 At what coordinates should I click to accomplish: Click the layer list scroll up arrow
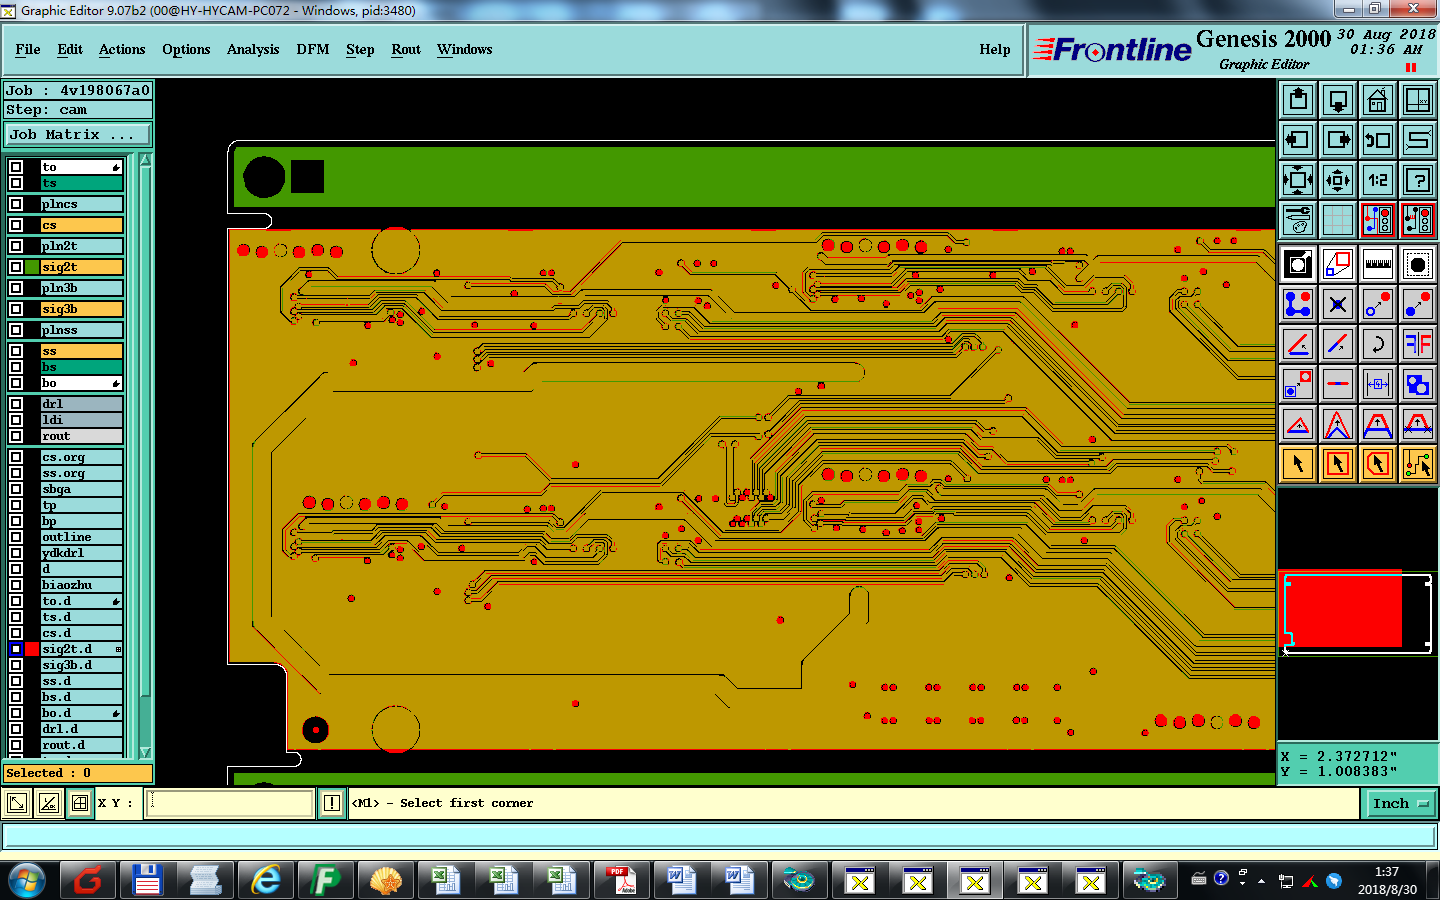pyautogui.click(x=146, y=160)
